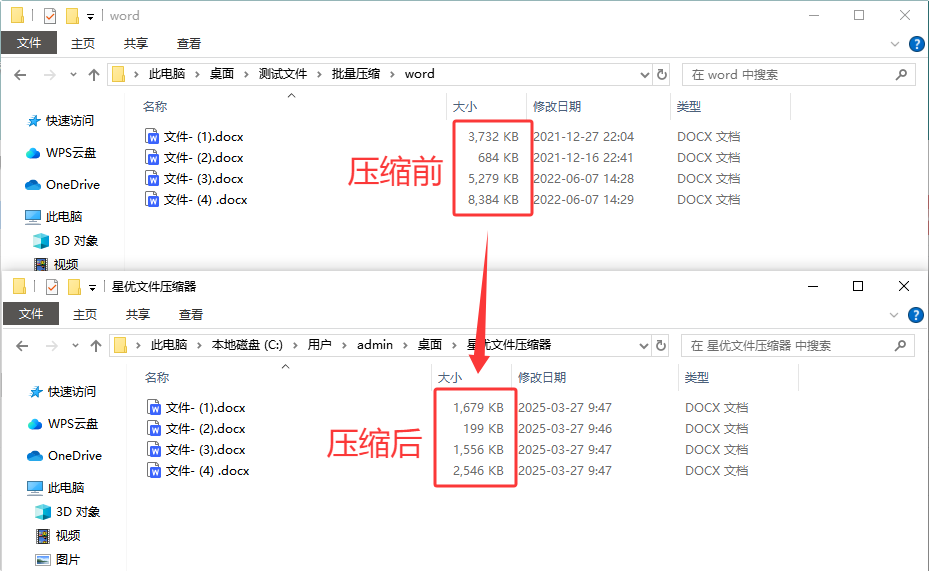Viewport: 929px width, 571px height.
Task: Open 查看 tab in the 星优文件压缩器 window
Action: coord(191,315)
